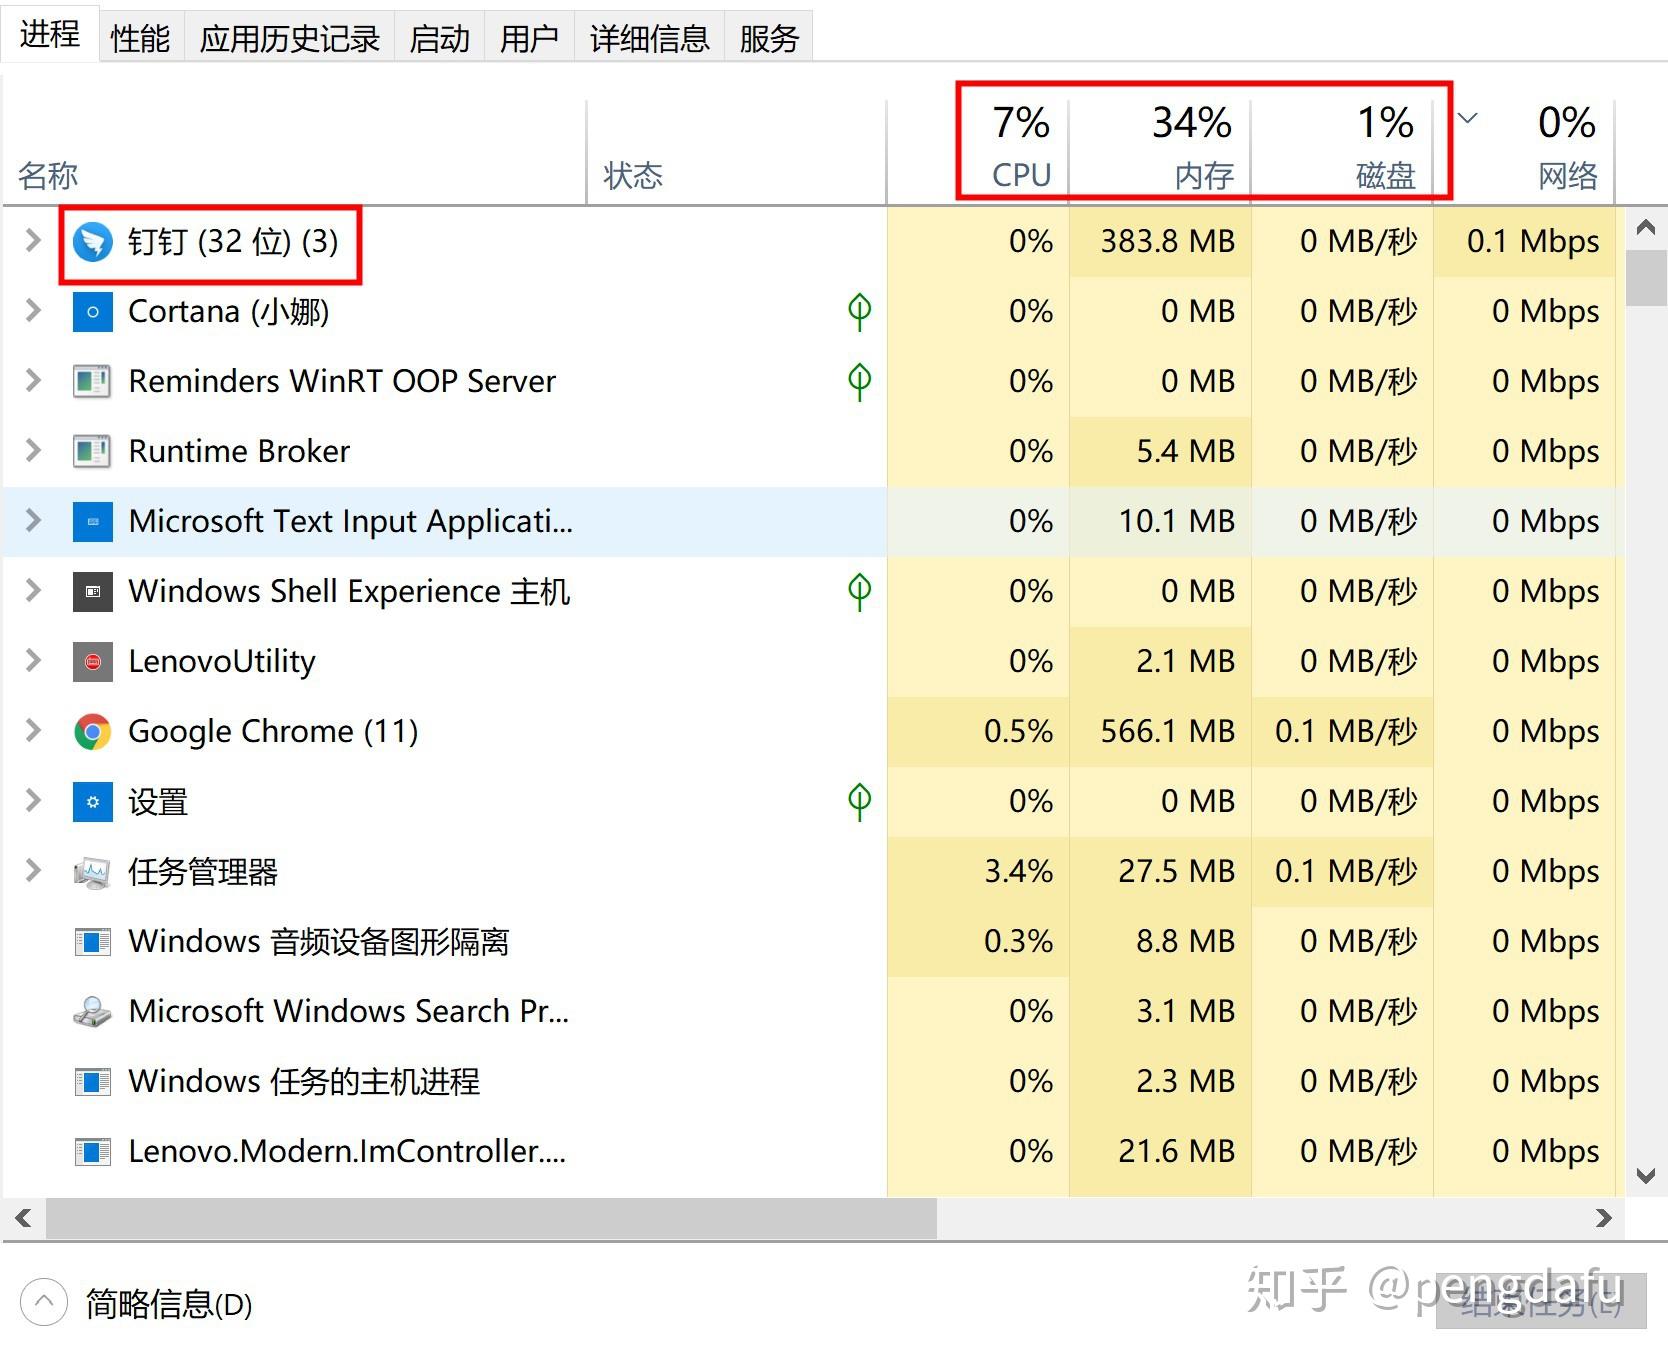Click the Windows Shell Experience 主机 icon
The width and height of the screenshot is (1668, 1363).
coord(93,592)
